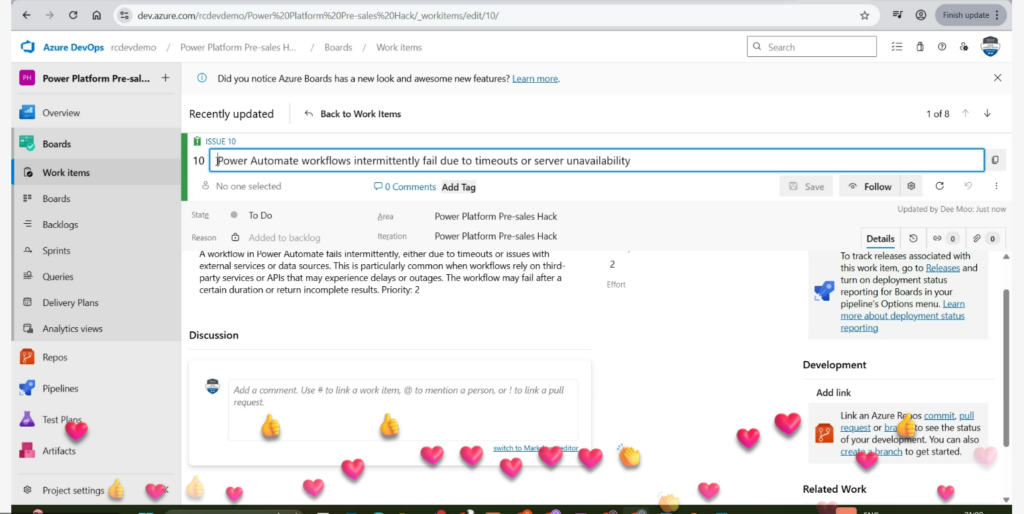Viewport: 1024px width, 514px height.
Task: Click the browser Reload button
Action: point(72,15)
